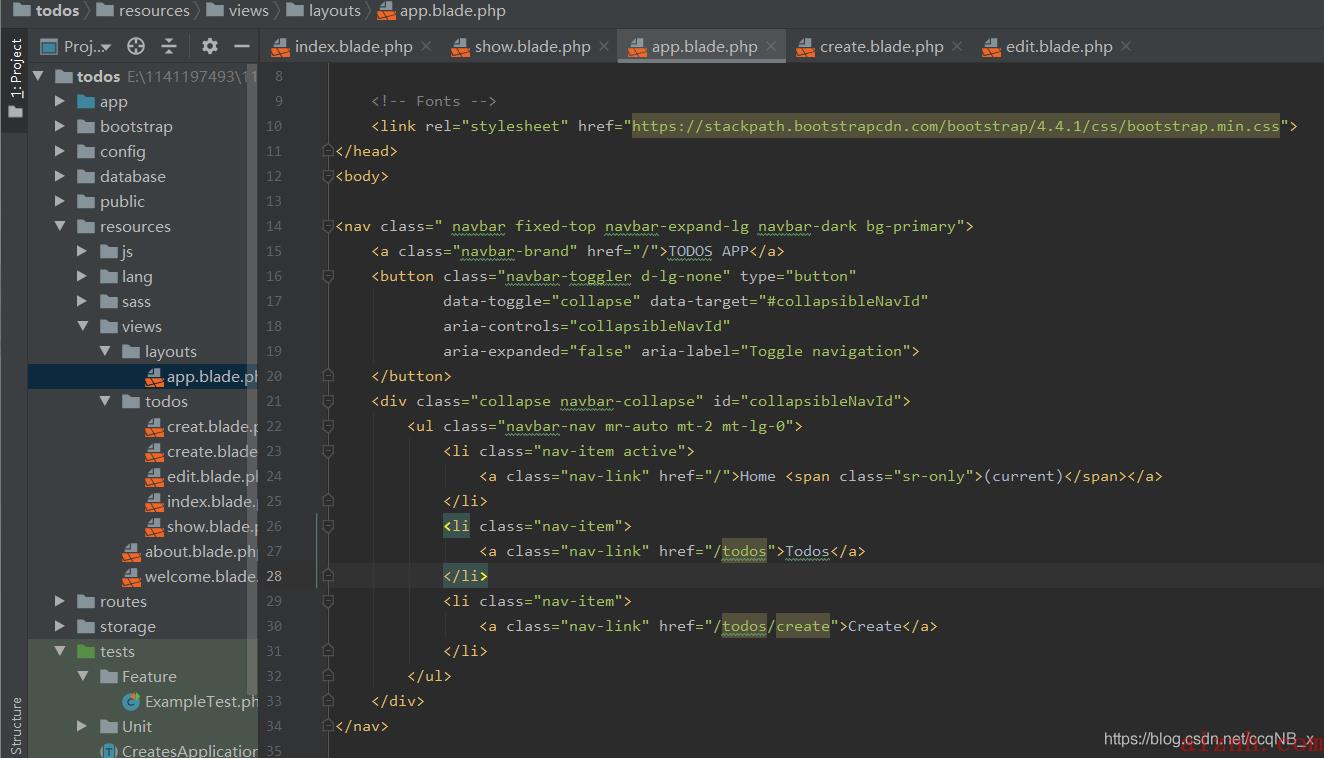The image size is (1324, 758).
Task: Select the Feature folder
Action: point(138,676)
